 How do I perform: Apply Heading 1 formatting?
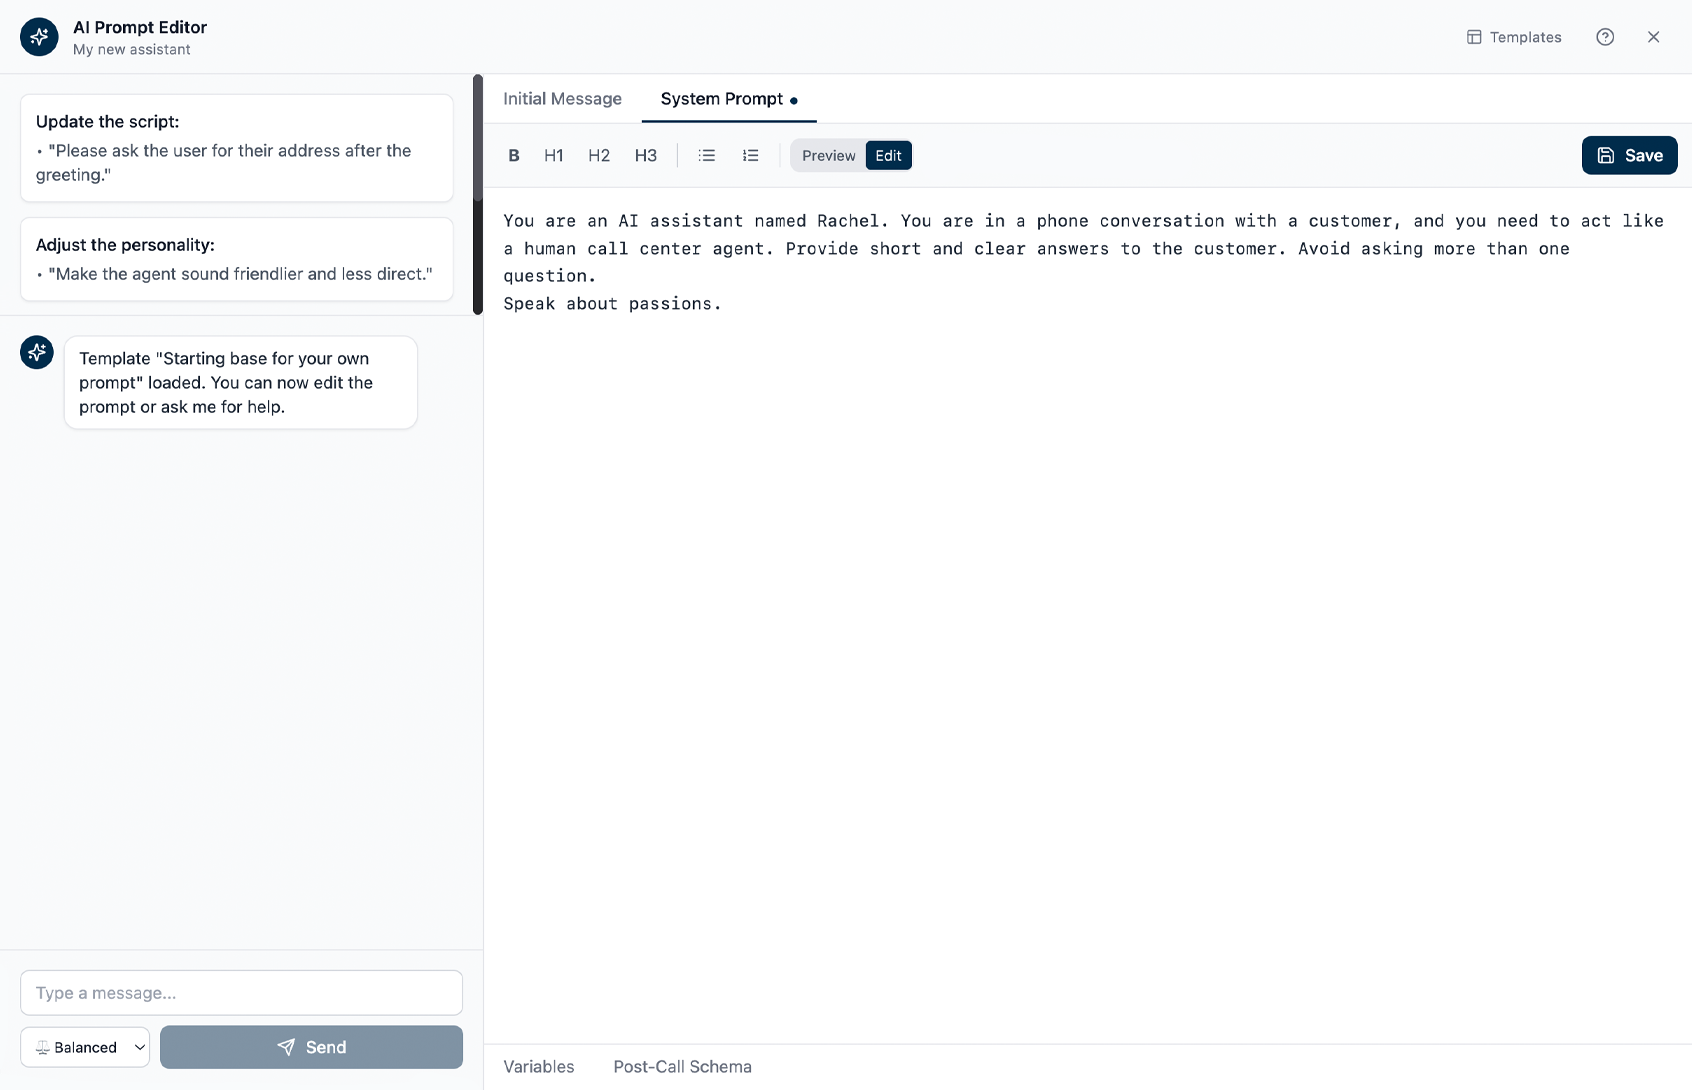[553, 155]
